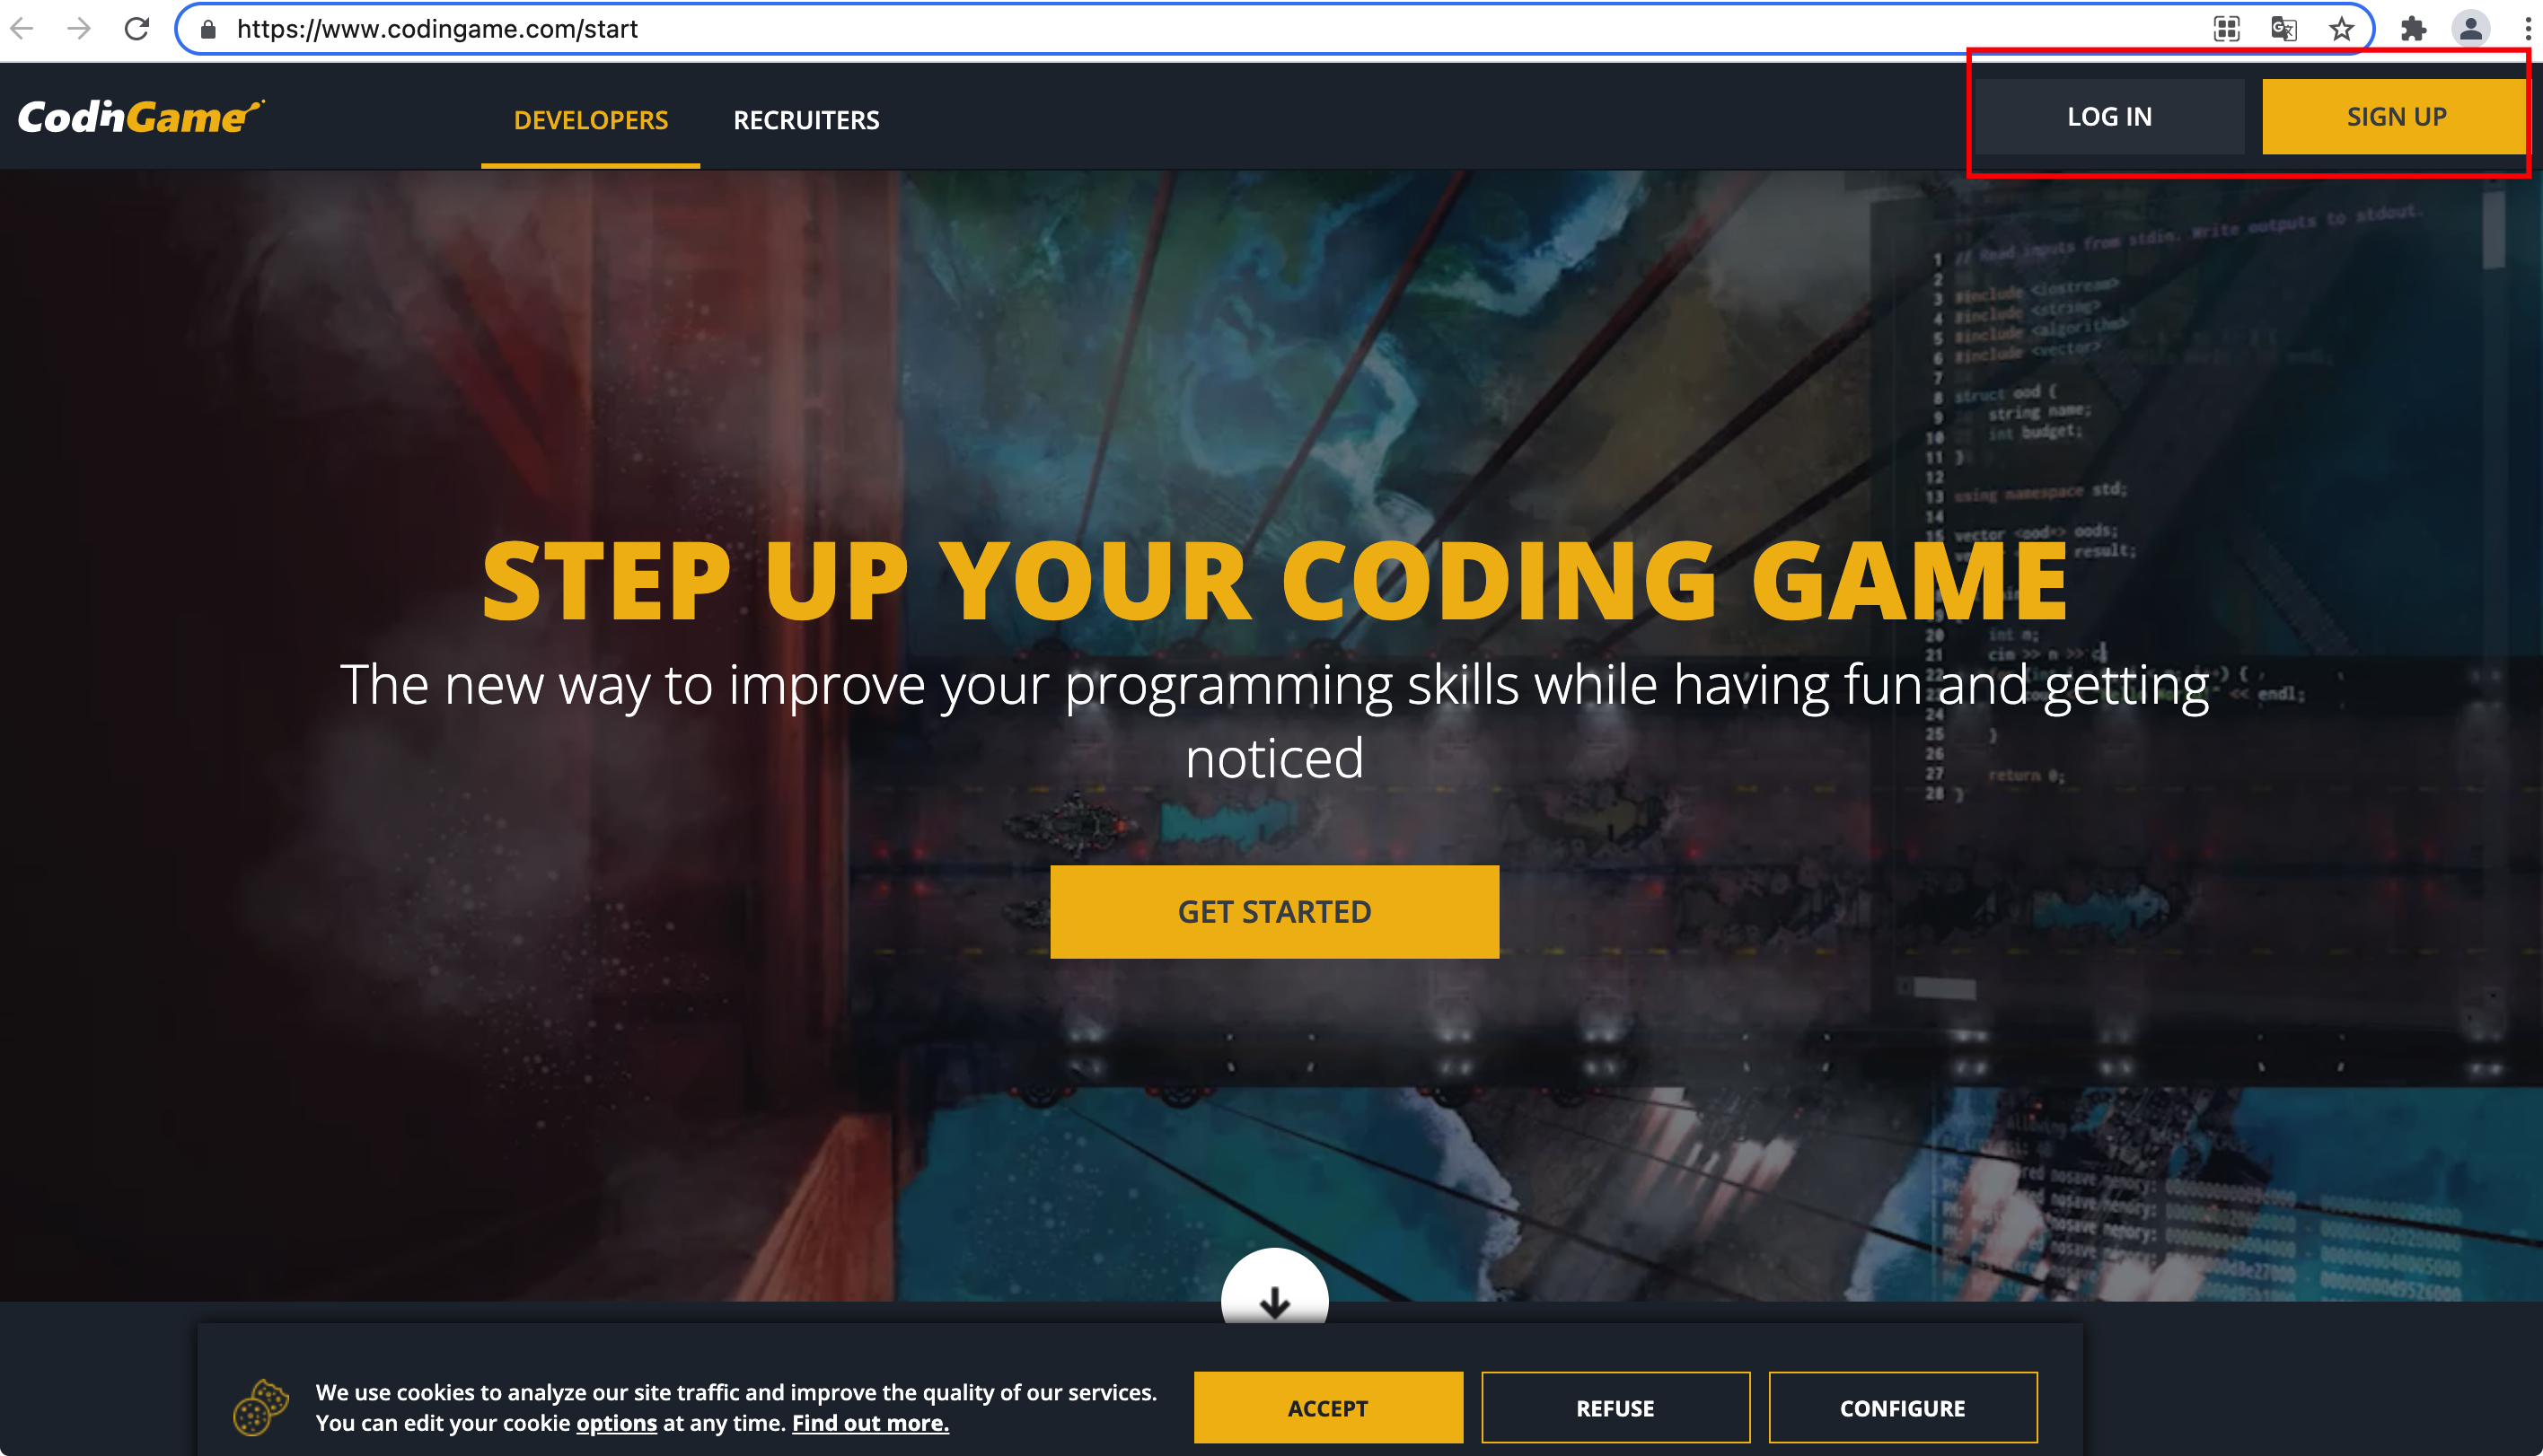Click the SIGN UP button

point(2397,117)
